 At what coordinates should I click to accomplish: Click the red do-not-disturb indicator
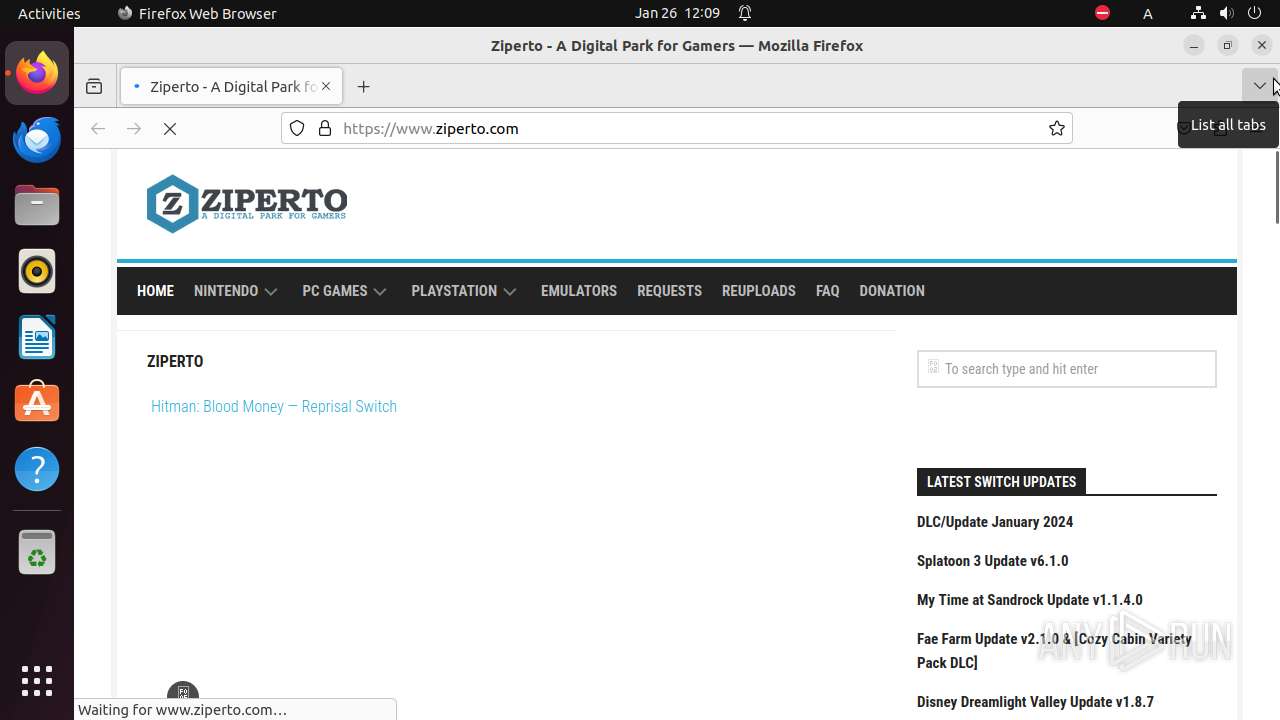1102,13
